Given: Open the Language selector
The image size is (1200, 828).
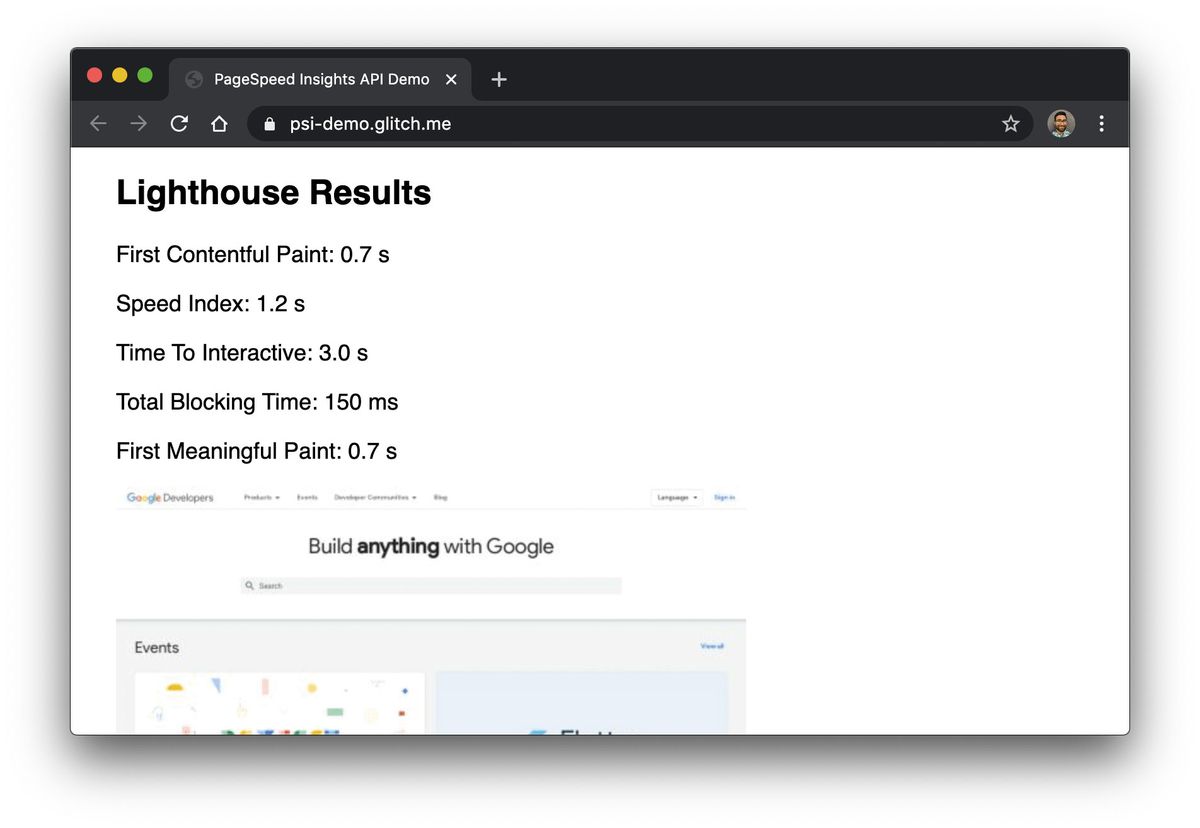Looking at the screenshot, I should coord(676,497).
